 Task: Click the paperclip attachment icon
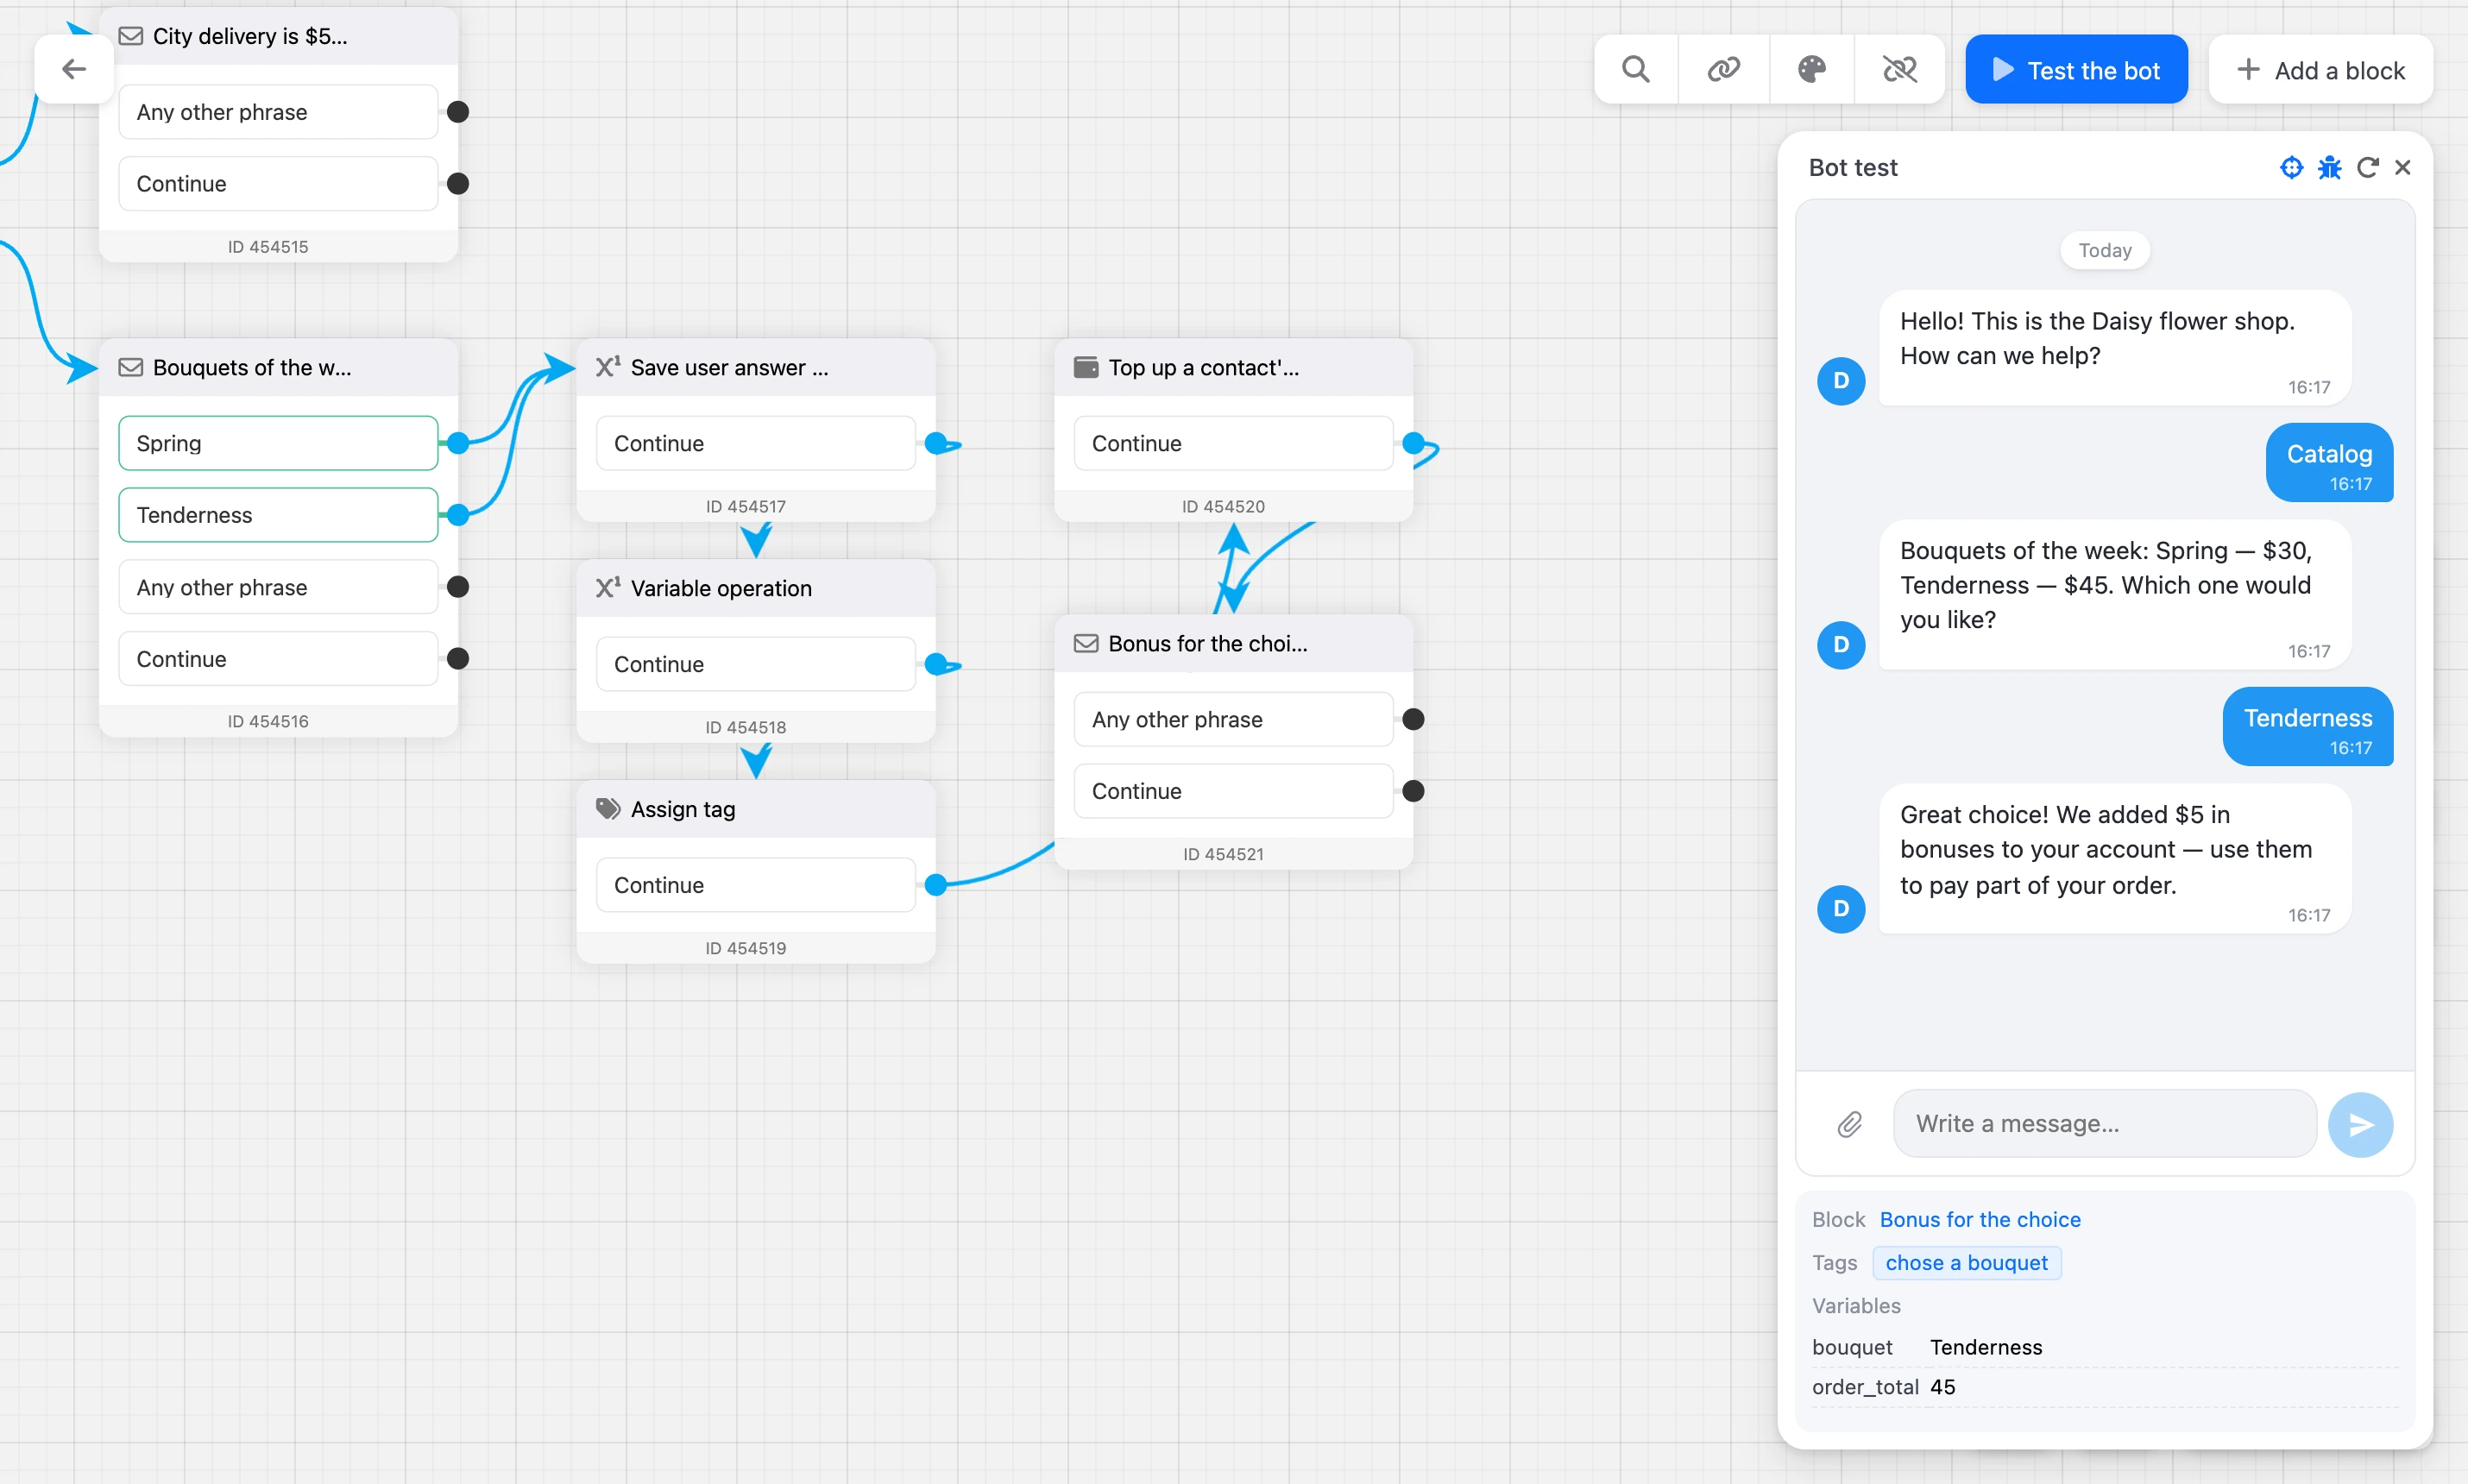point(1849,1124)
